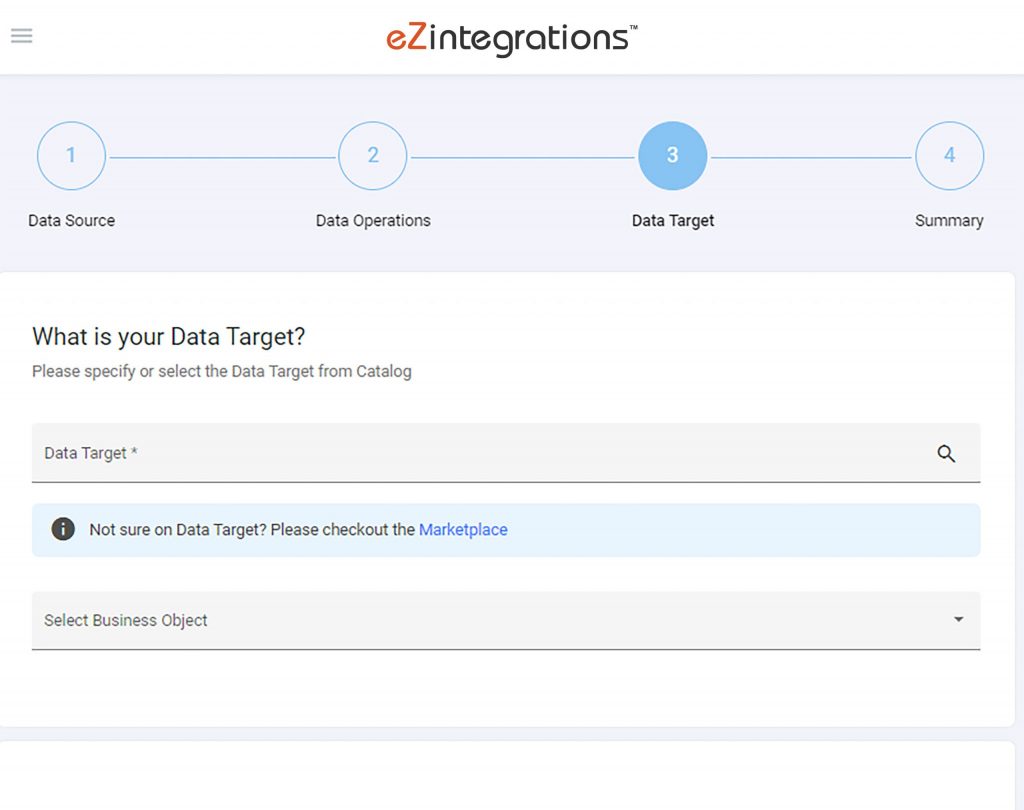Click the Summary step label
This screenshot has height=810, width=1024.
point(949,221)
